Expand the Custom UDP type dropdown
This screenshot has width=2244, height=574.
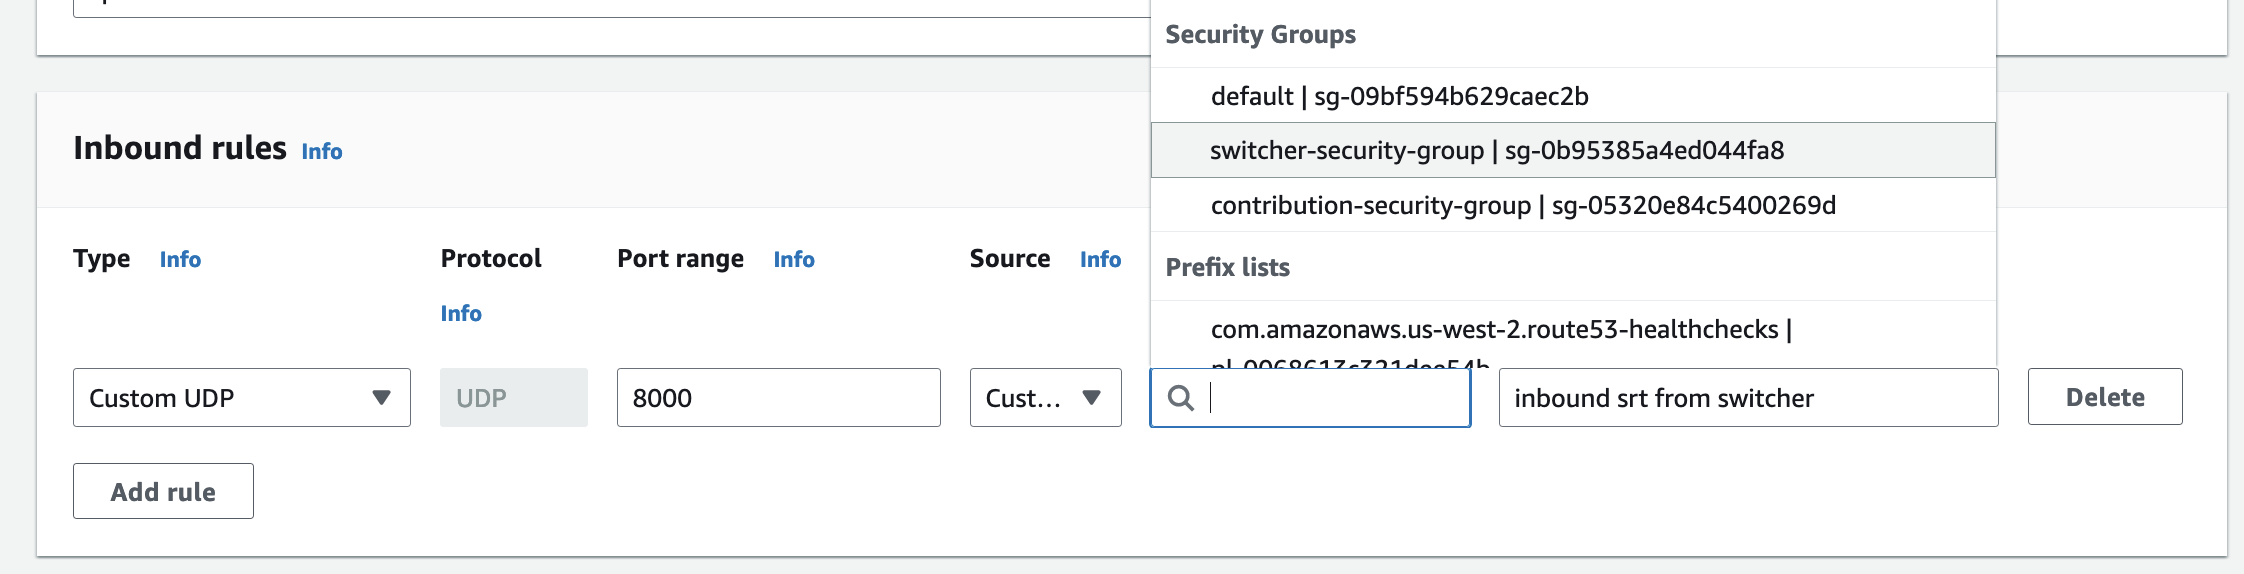242,398
